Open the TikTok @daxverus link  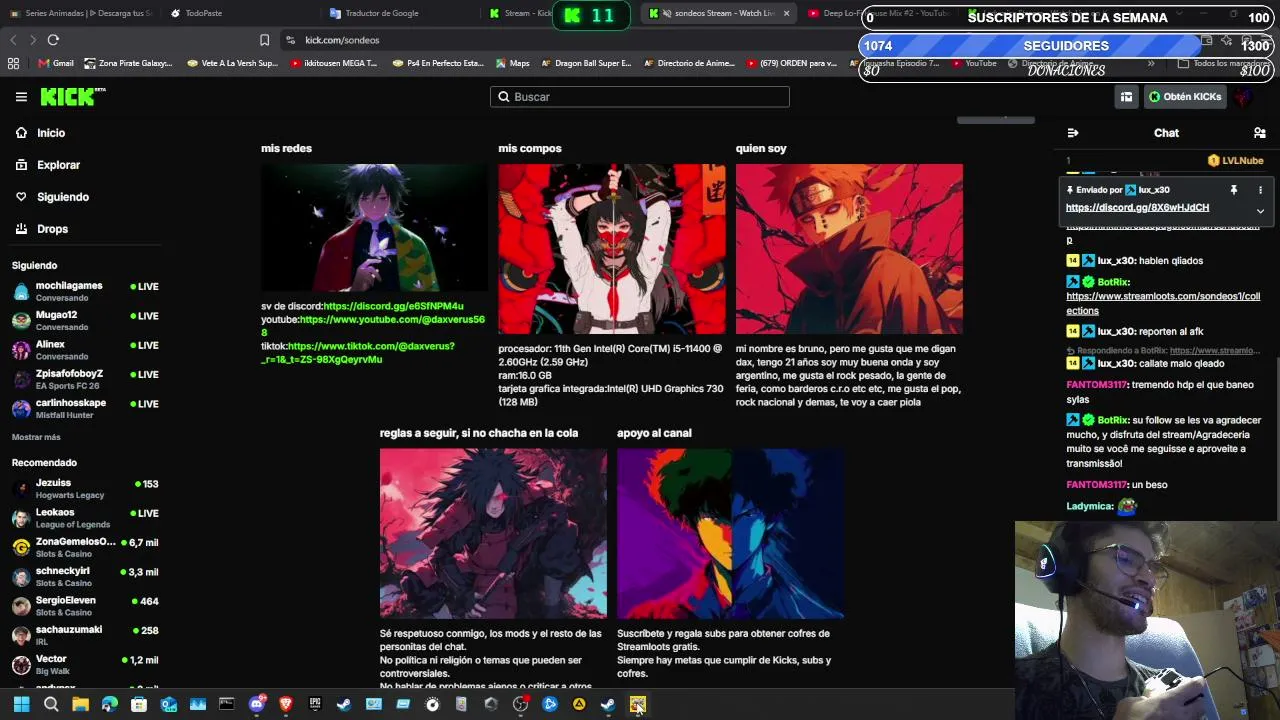coord(358,352)
